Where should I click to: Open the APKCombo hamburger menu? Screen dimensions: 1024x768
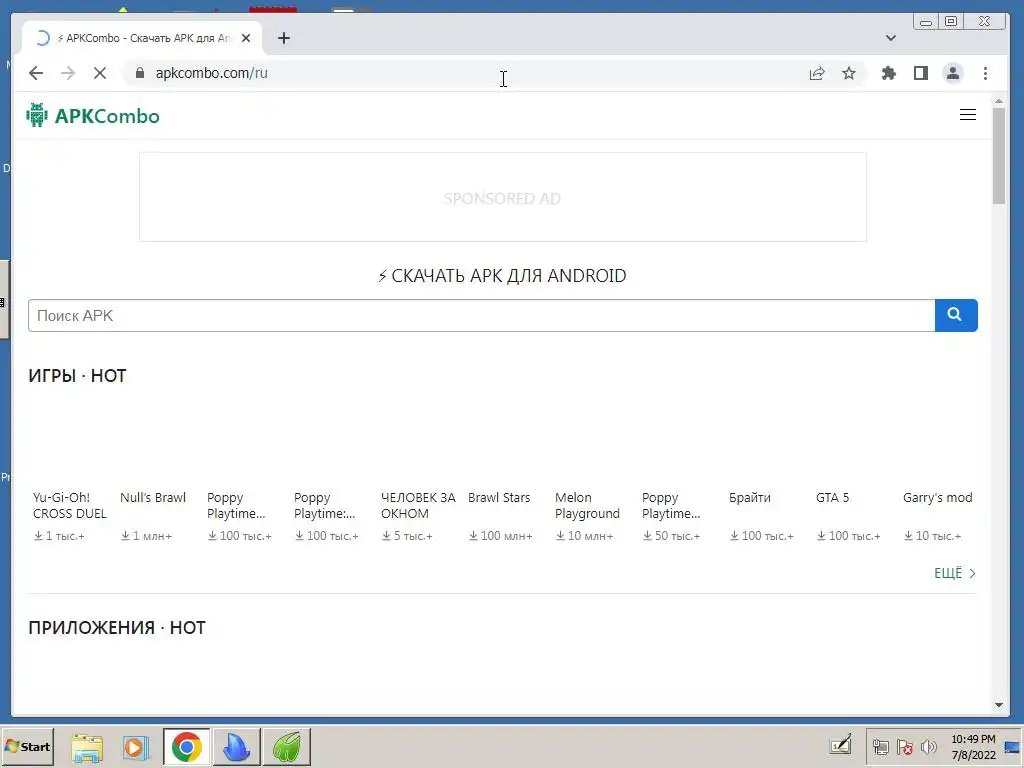[968, 115]
